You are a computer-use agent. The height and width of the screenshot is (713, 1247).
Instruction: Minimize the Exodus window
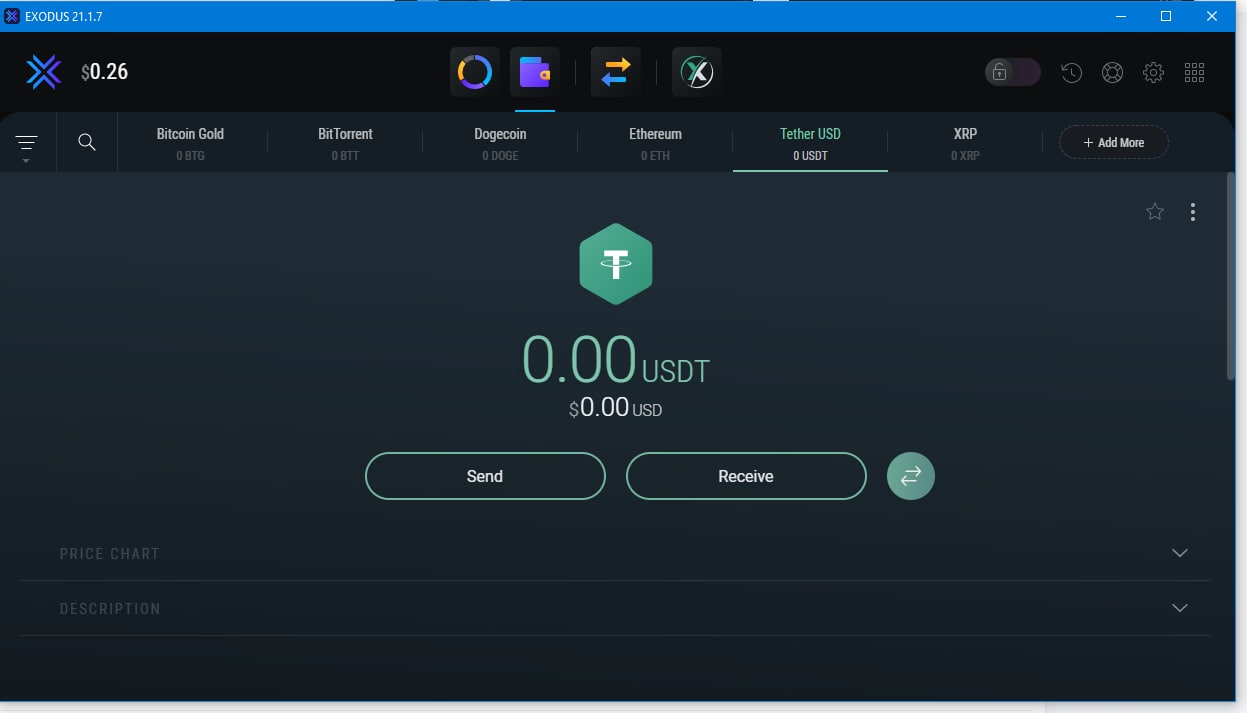tap(1120, 16)
